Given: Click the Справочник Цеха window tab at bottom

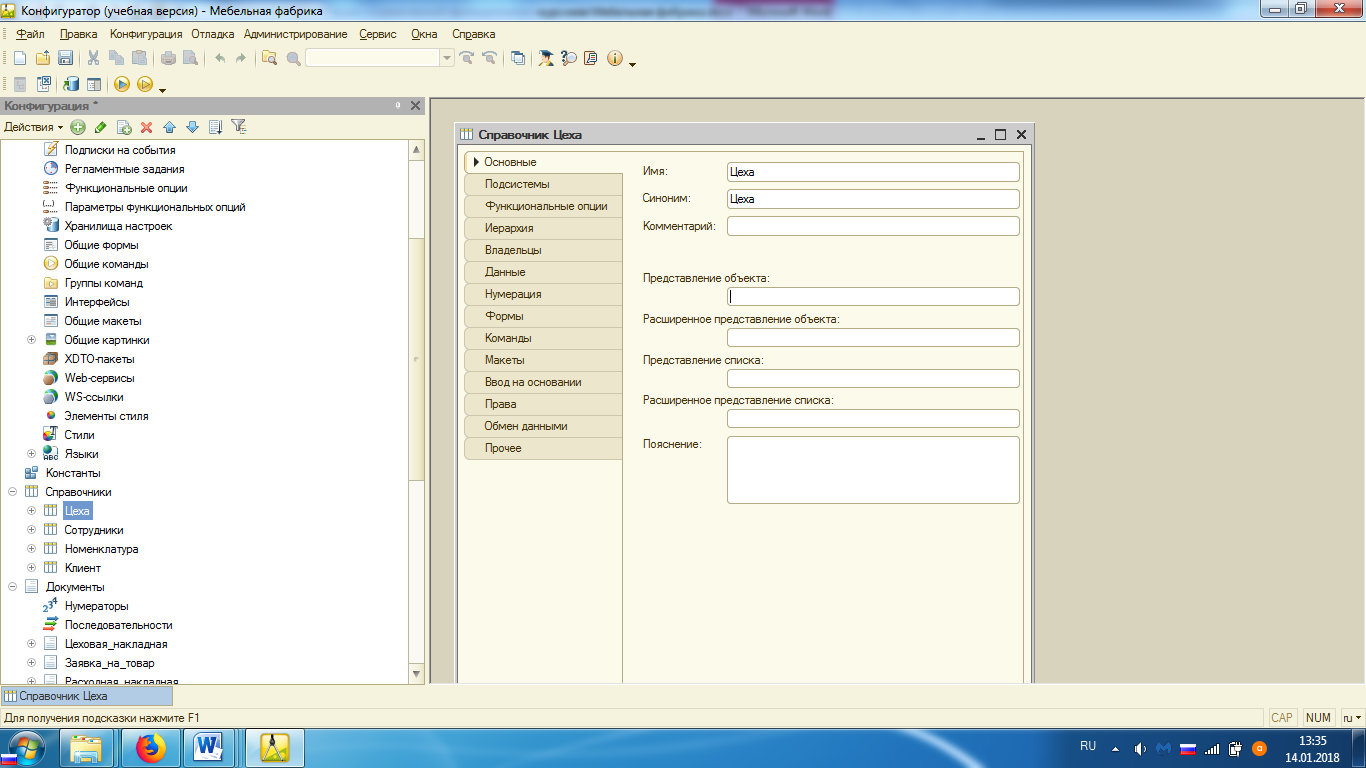Looking at the screenshot, I should pos(86,696).
